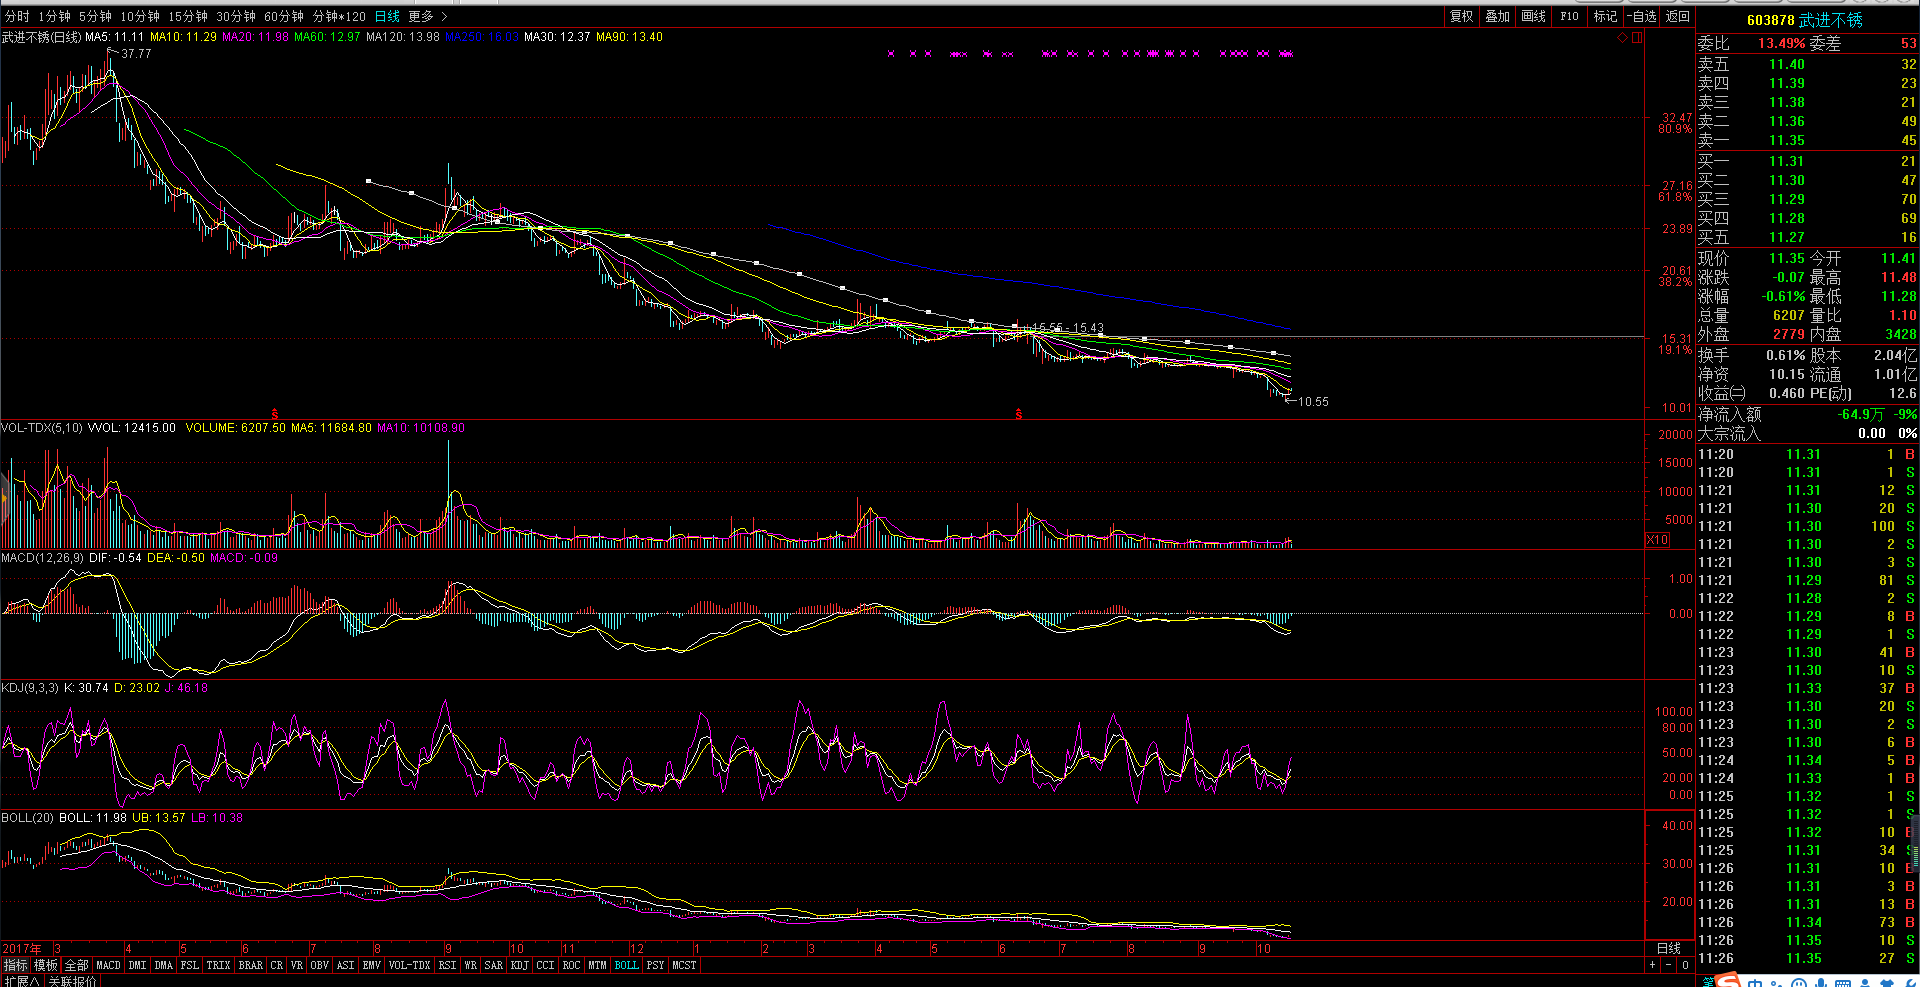Select the CR indicator
Image resolution: width=1920 pixels, height=987 pixels.
(276, 965)
